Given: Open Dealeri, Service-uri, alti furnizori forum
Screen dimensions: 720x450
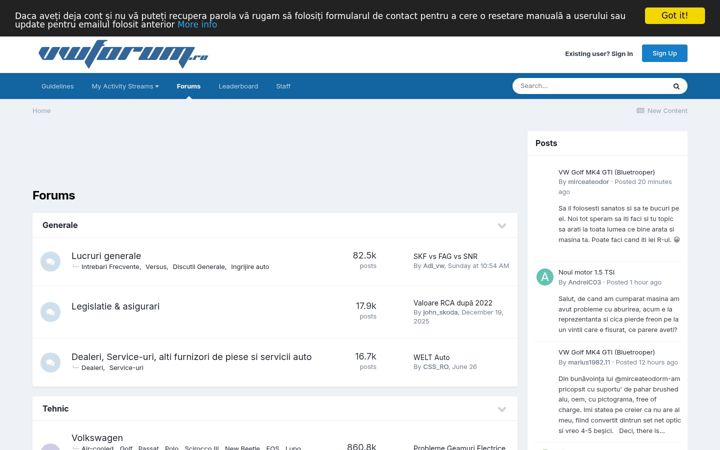Looking at the screenshot, I should click(x=191, y=357).
